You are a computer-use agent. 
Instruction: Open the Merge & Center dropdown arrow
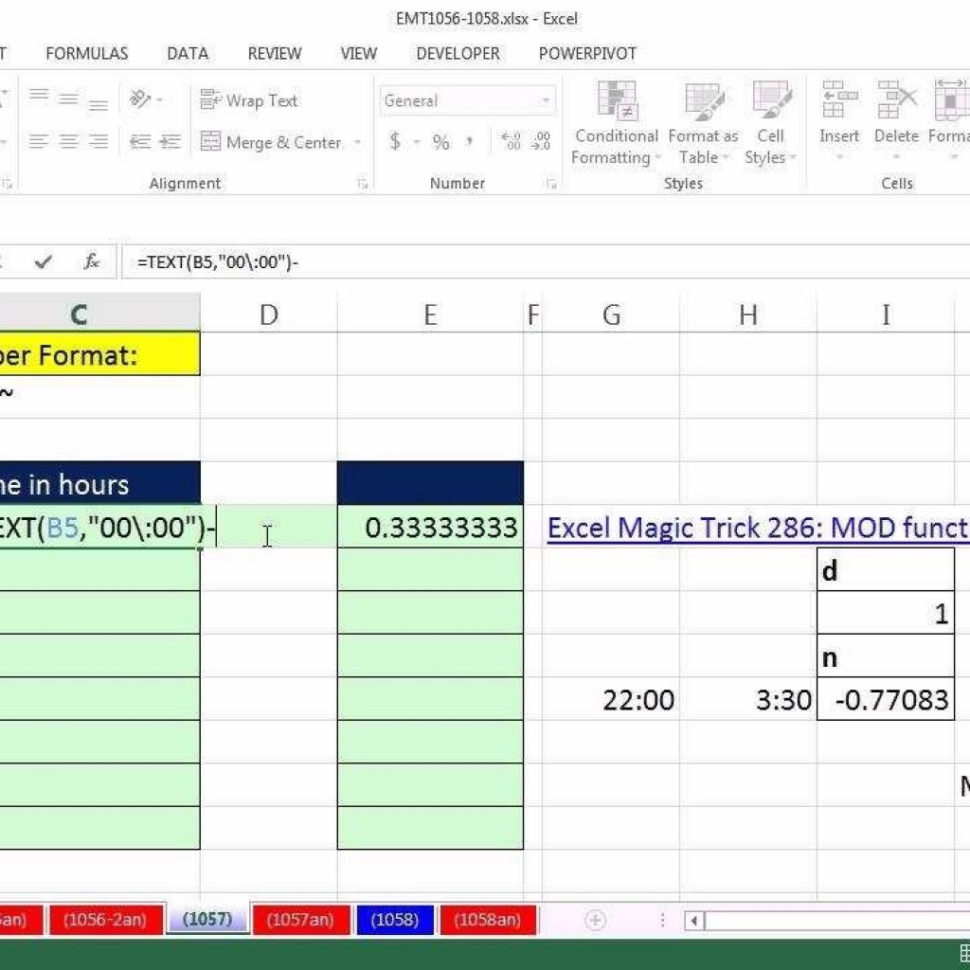(357, 142)
